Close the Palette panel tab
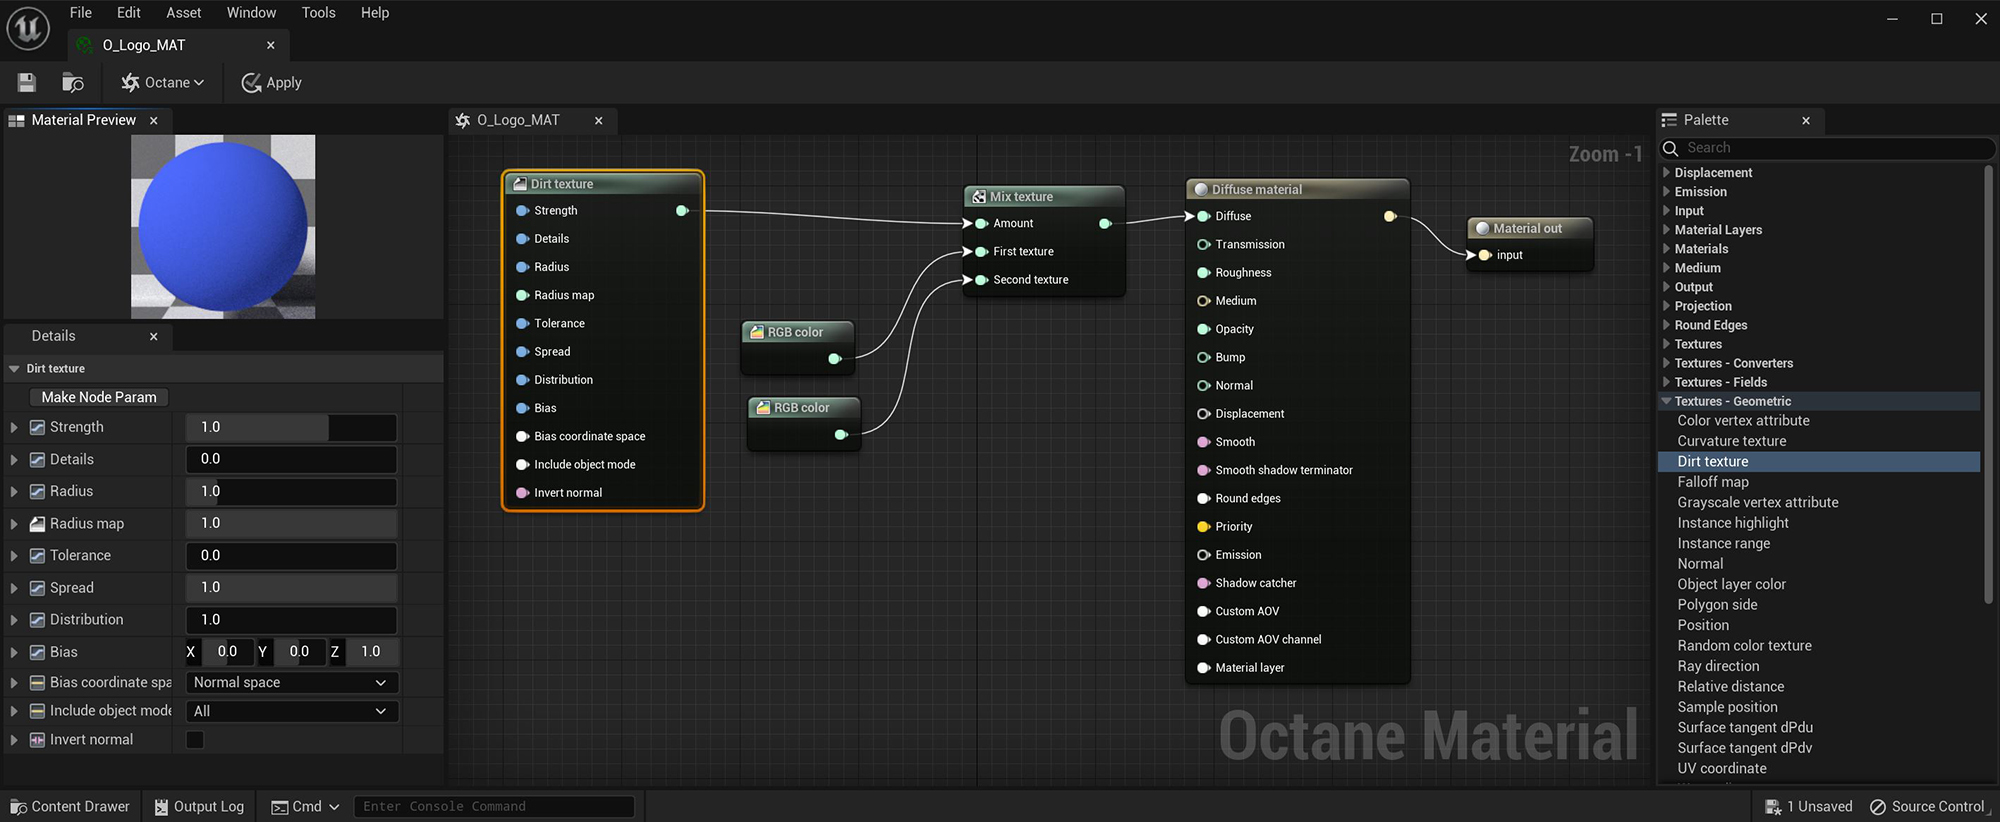The width and height of the screenshot is (2000, 822). coord(1806,120)
